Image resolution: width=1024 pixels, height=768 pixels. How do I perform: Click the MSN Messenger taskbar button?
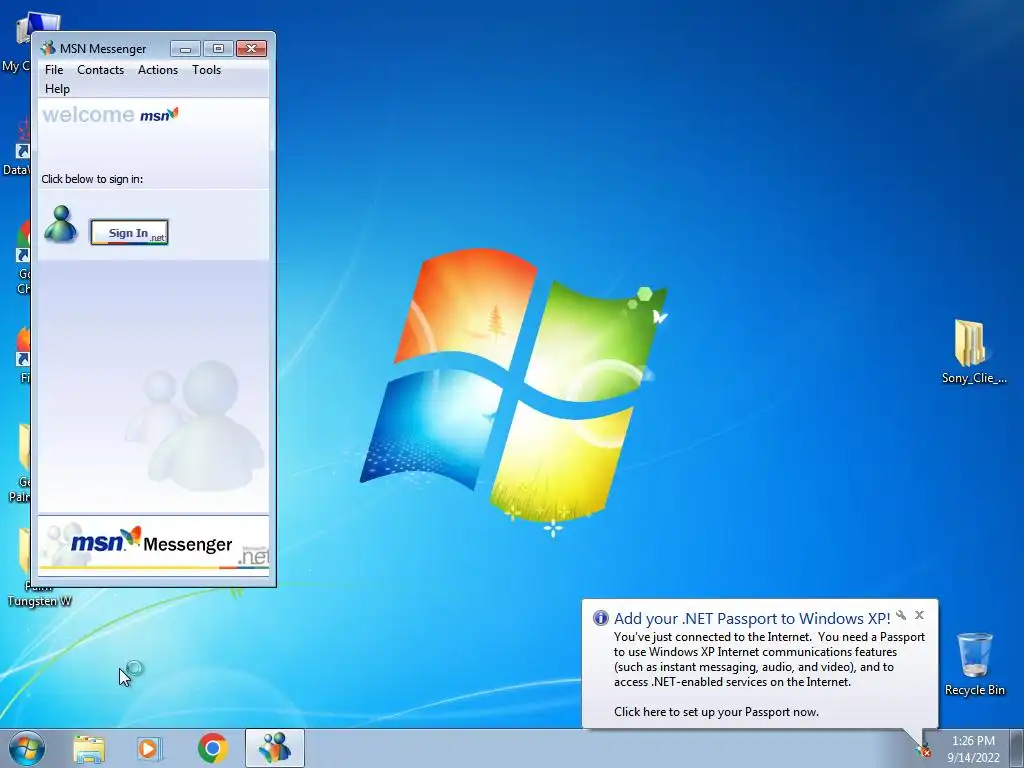tap(275, 748)
